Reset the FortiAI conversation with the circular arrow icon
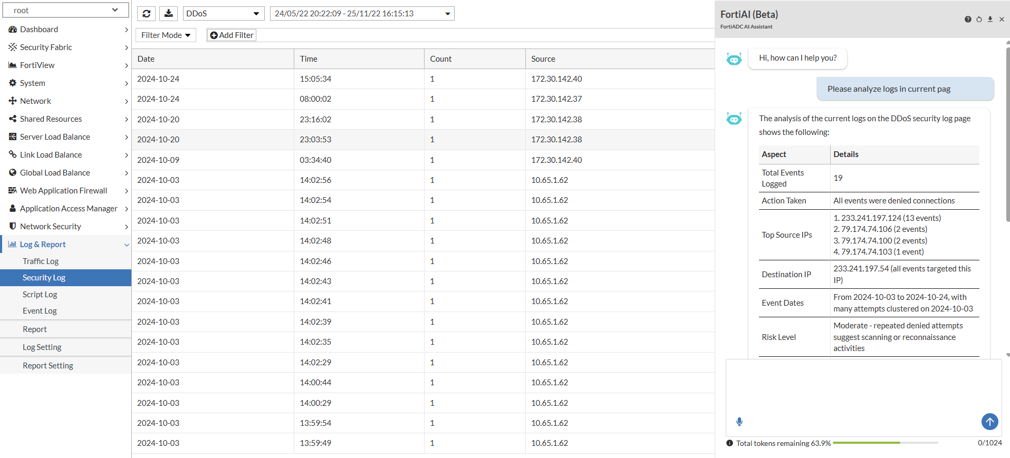 coord(978,19)
